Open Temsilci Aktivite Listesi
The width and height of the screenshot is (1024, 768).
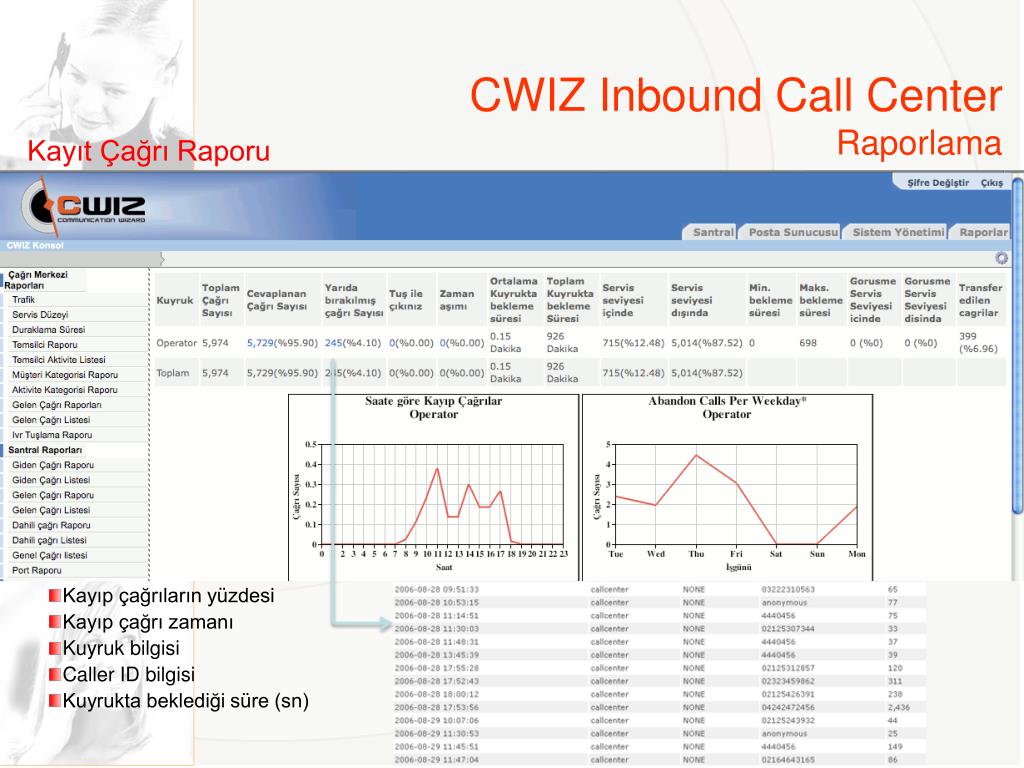[59, 360]
